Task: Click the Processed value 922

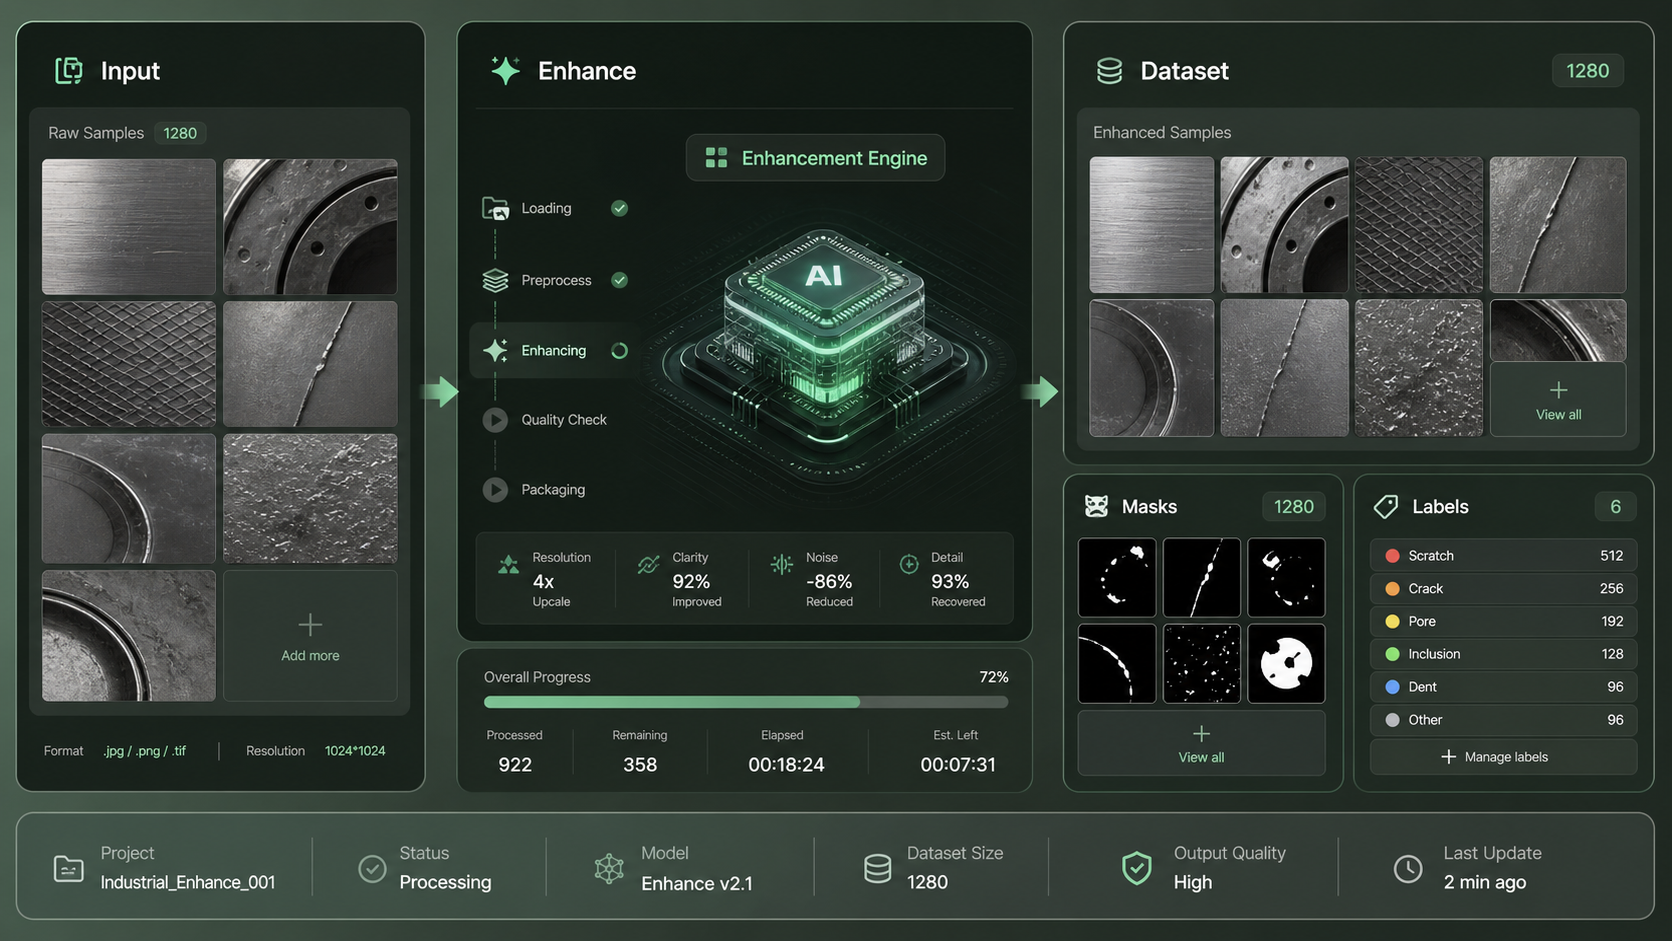Action: pyautogui.click(x=515, y=765)
